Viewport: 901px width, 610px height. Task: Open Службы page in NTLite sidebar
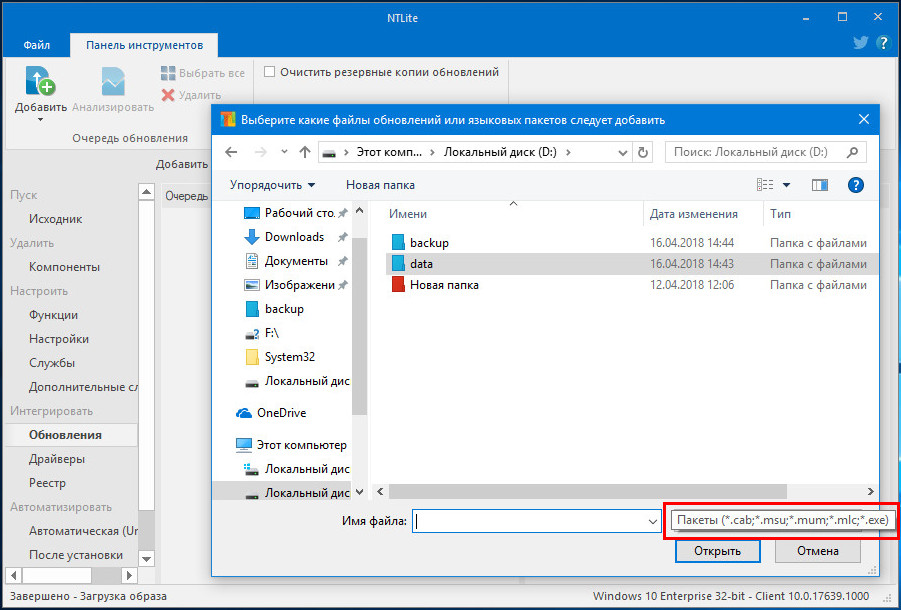[52, 363]
